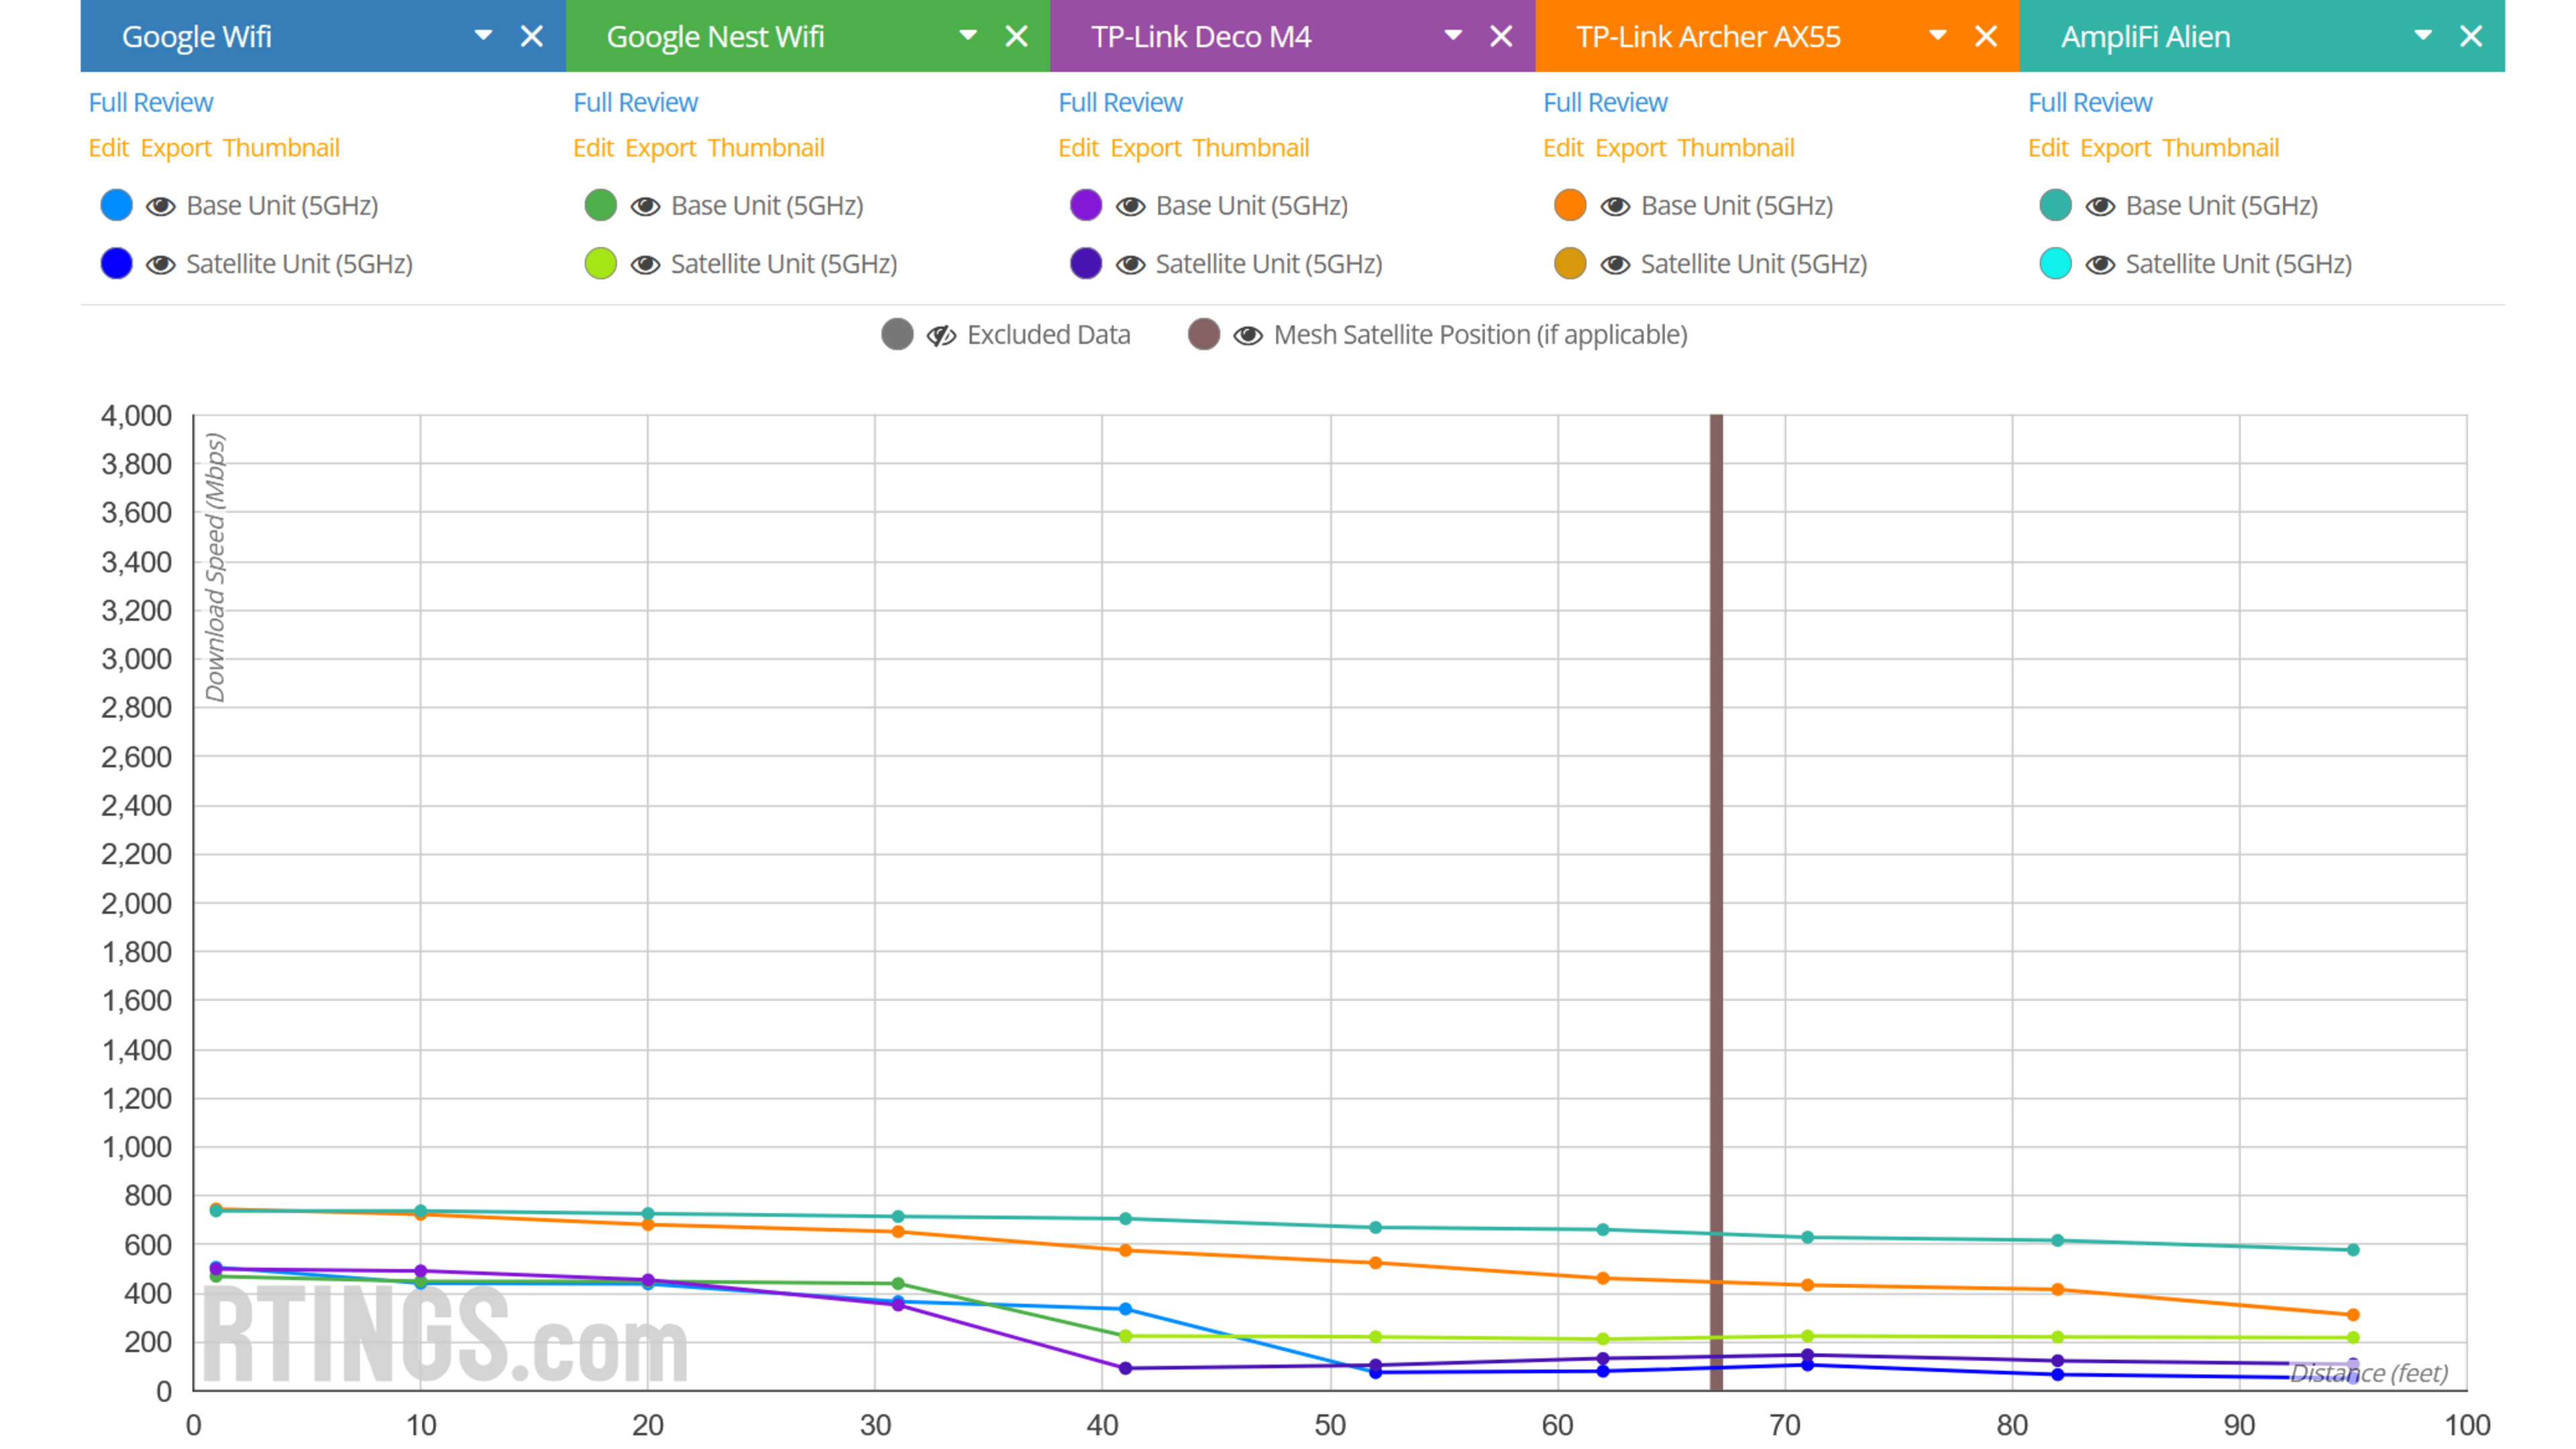Image resolution: width=2576 pixels, height=1449 pixels.
Task: Hide TP-Link Deco M4 Base Unit series
Action: [1130, 206]
